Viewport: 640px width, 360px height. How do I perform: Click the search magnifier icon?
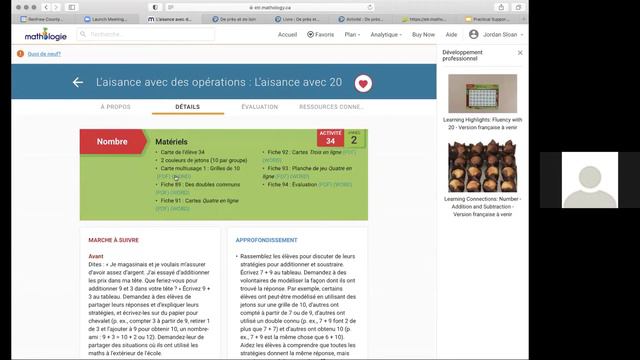(x=83, y=34)
